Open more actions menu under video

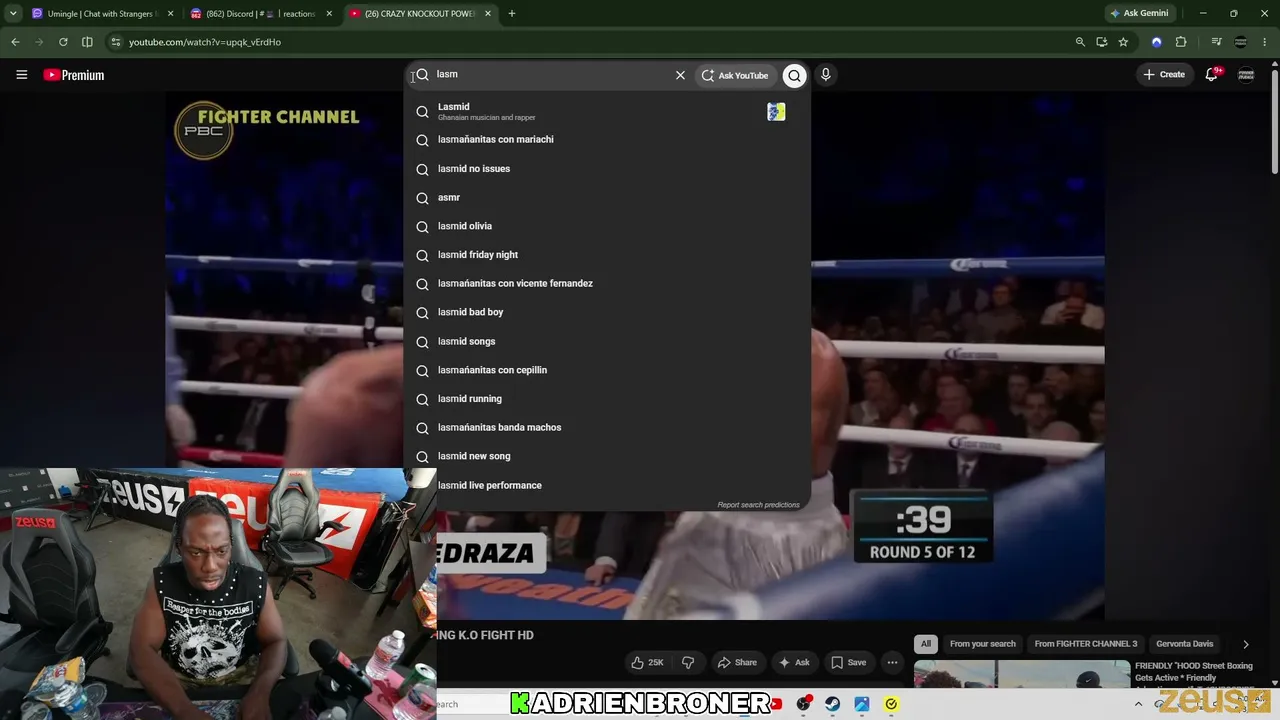tap(892, 662)
